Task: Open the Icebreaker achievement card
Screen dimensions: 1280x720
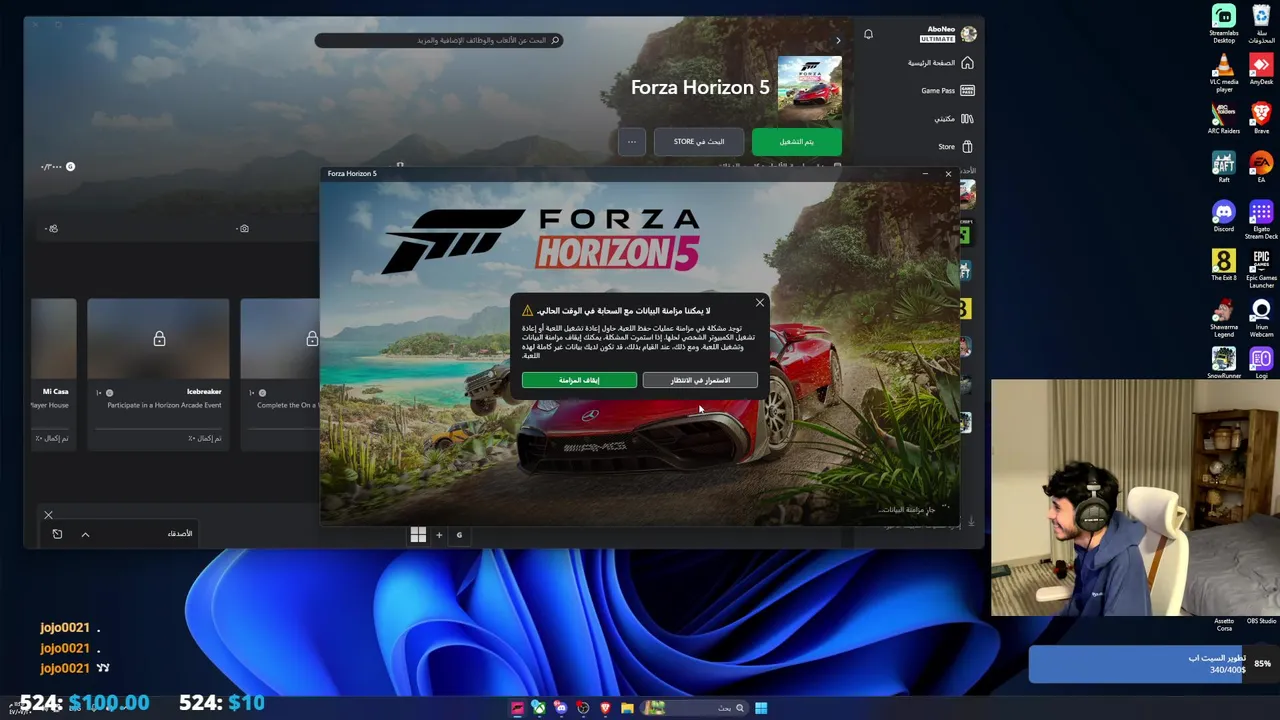Action: [x=158, y=374]
